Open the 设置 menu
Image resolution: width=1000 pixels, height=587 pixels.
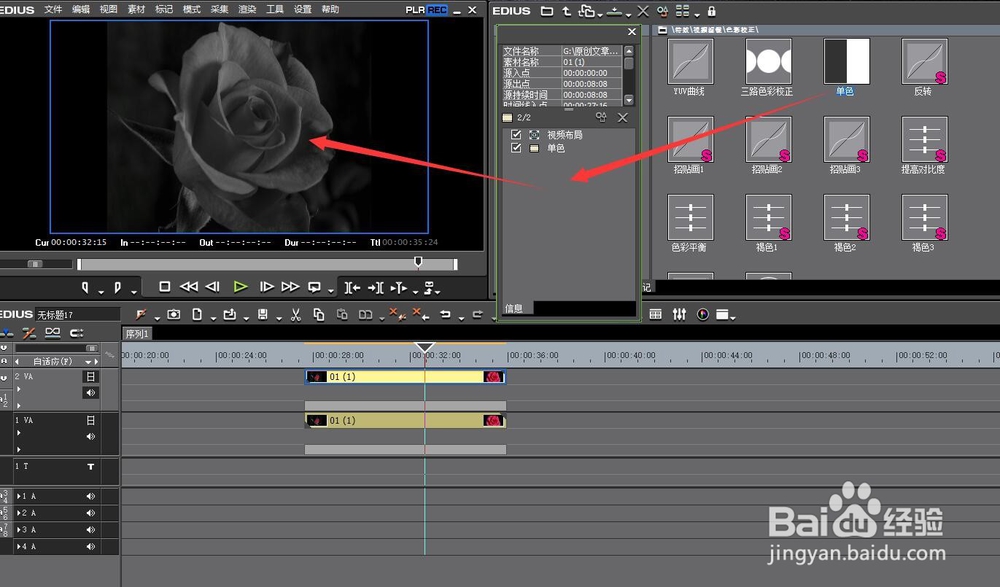pyautogui.click(x=302, y=9)
